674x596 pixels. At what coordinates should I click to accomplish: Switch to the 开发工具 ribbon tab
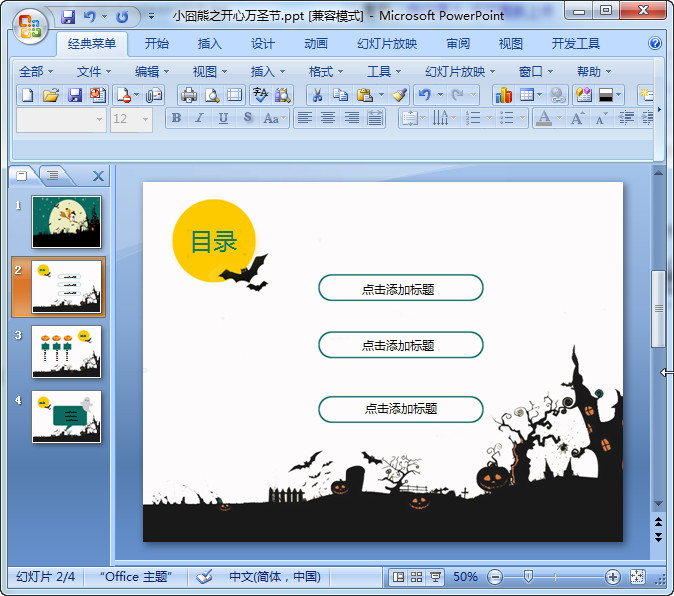(x=576, y=43)
